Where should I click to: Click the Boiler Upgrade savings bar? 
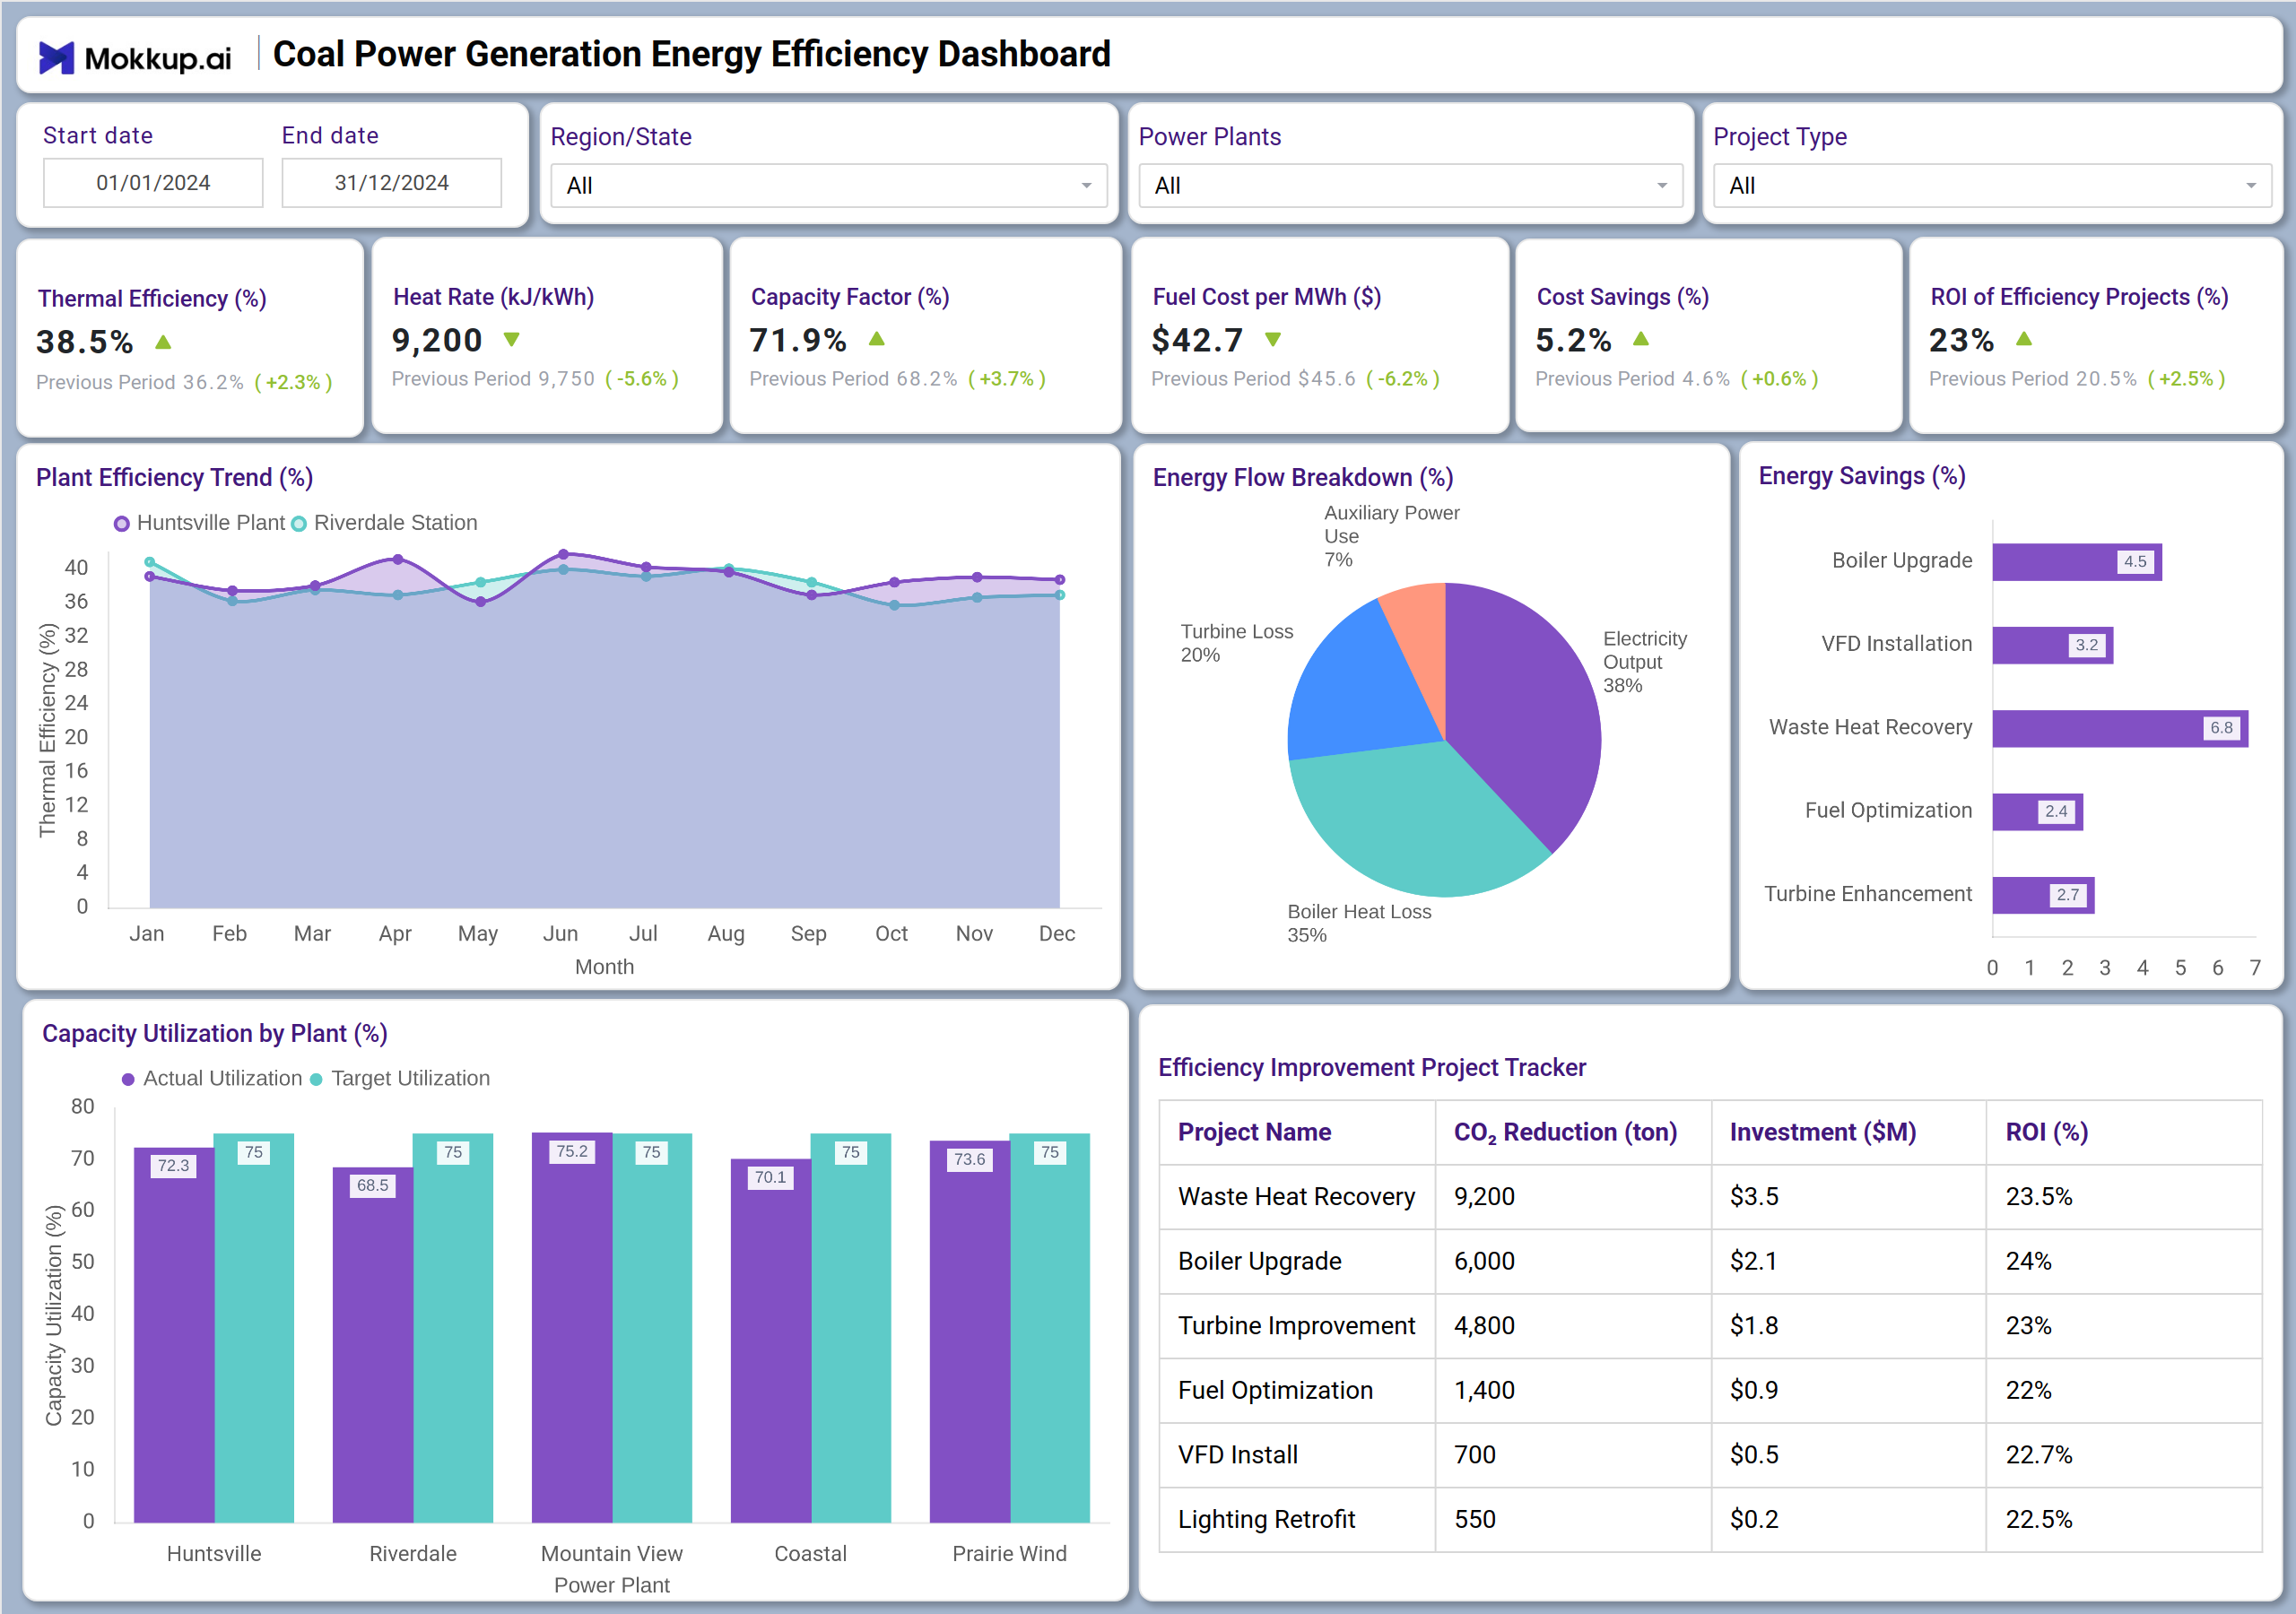pyautogui.click(x=2076, y=562)
